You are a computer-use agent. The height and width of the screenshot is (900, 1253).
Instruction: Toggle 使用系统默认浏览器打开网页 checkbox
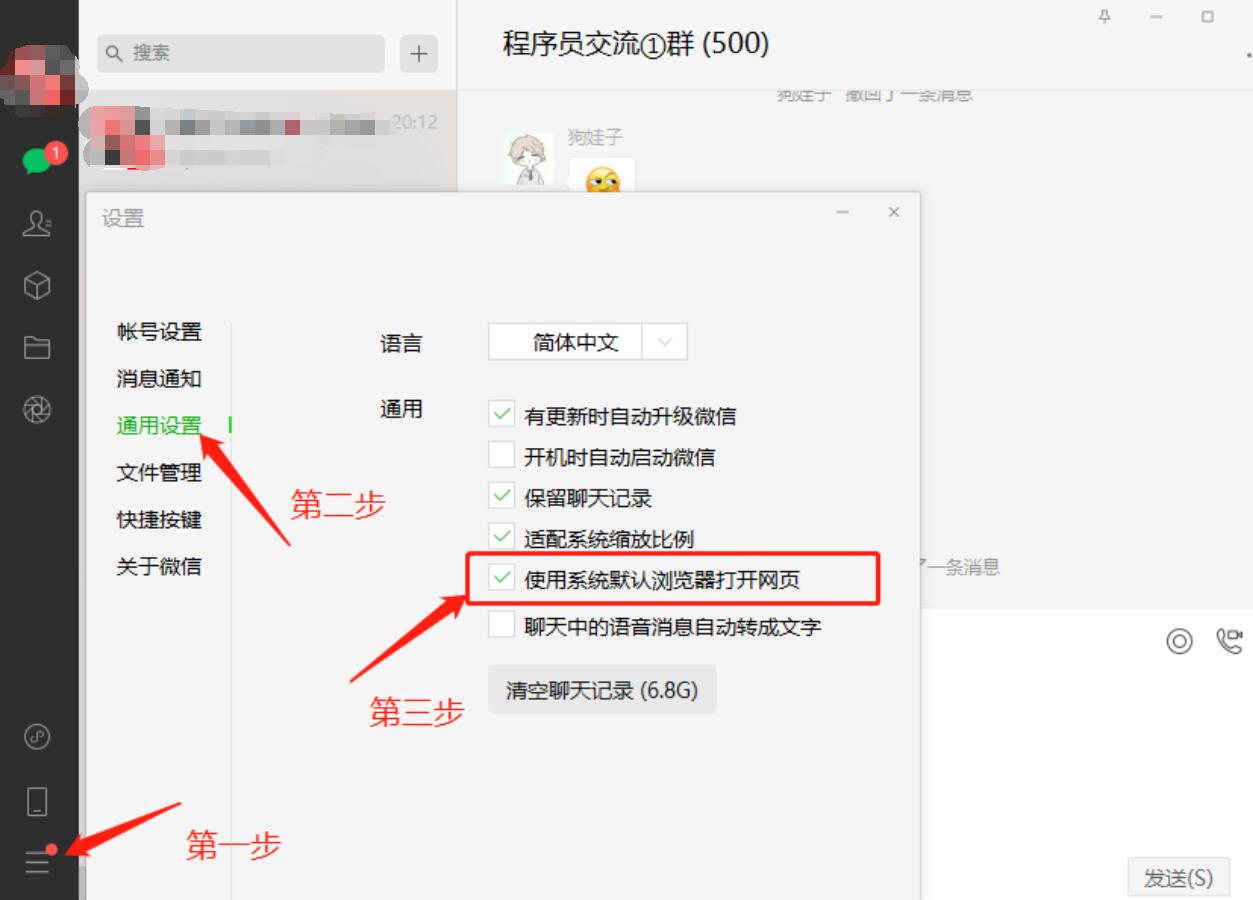point(501,578)
